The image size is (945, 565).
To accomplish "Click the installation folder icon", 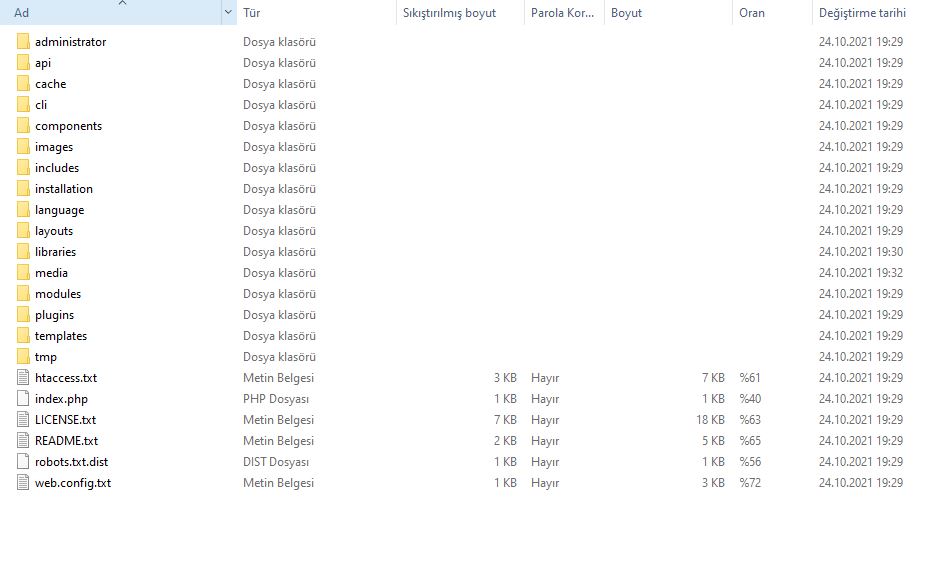I will pyautogui.click(x=23, y=189).
